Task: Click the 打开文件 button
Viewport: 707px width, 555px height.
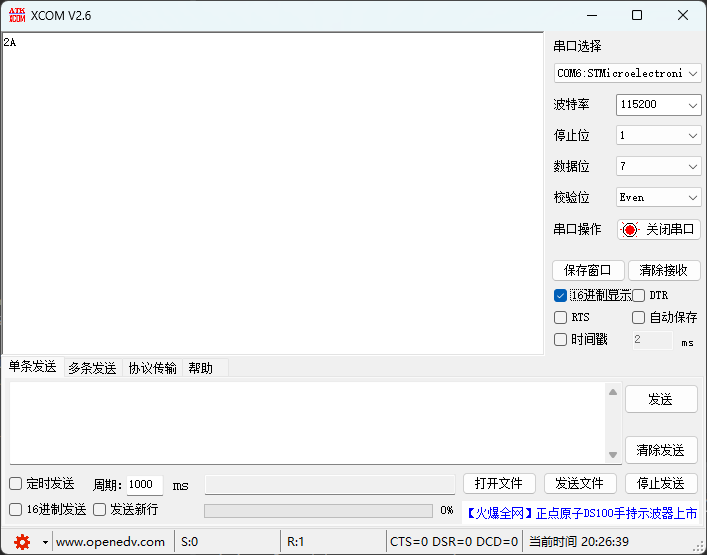Action: click(x=499, y=484)
